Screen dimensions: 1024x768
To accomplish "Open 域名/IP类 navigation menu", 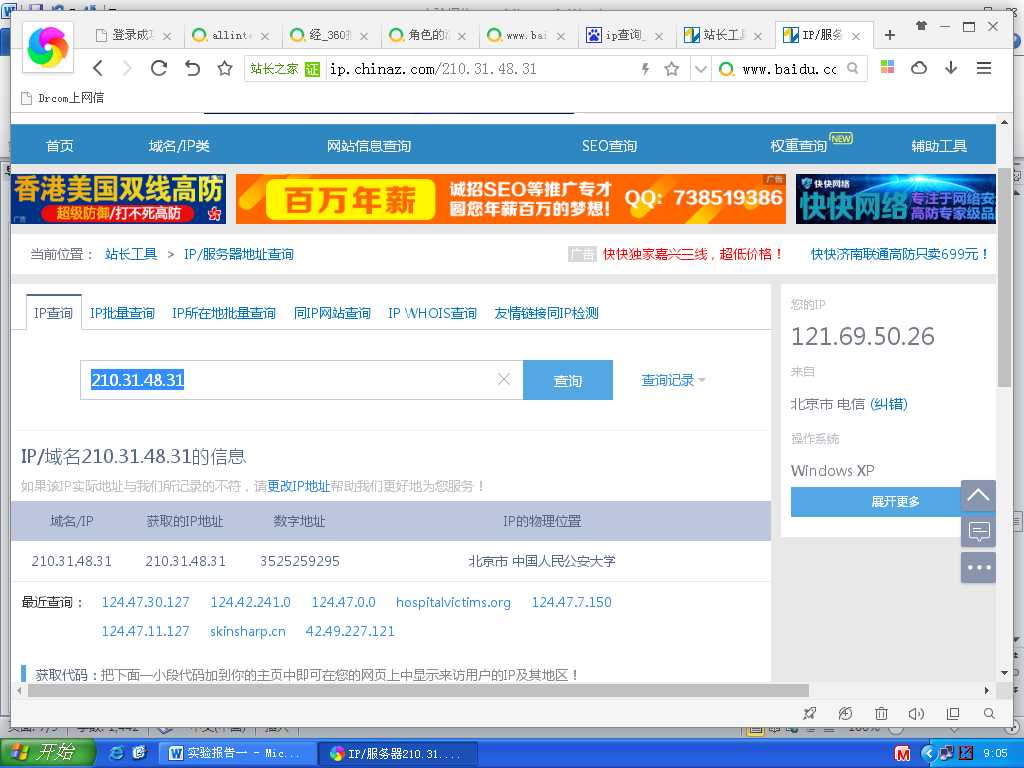I will pos(179,146).
